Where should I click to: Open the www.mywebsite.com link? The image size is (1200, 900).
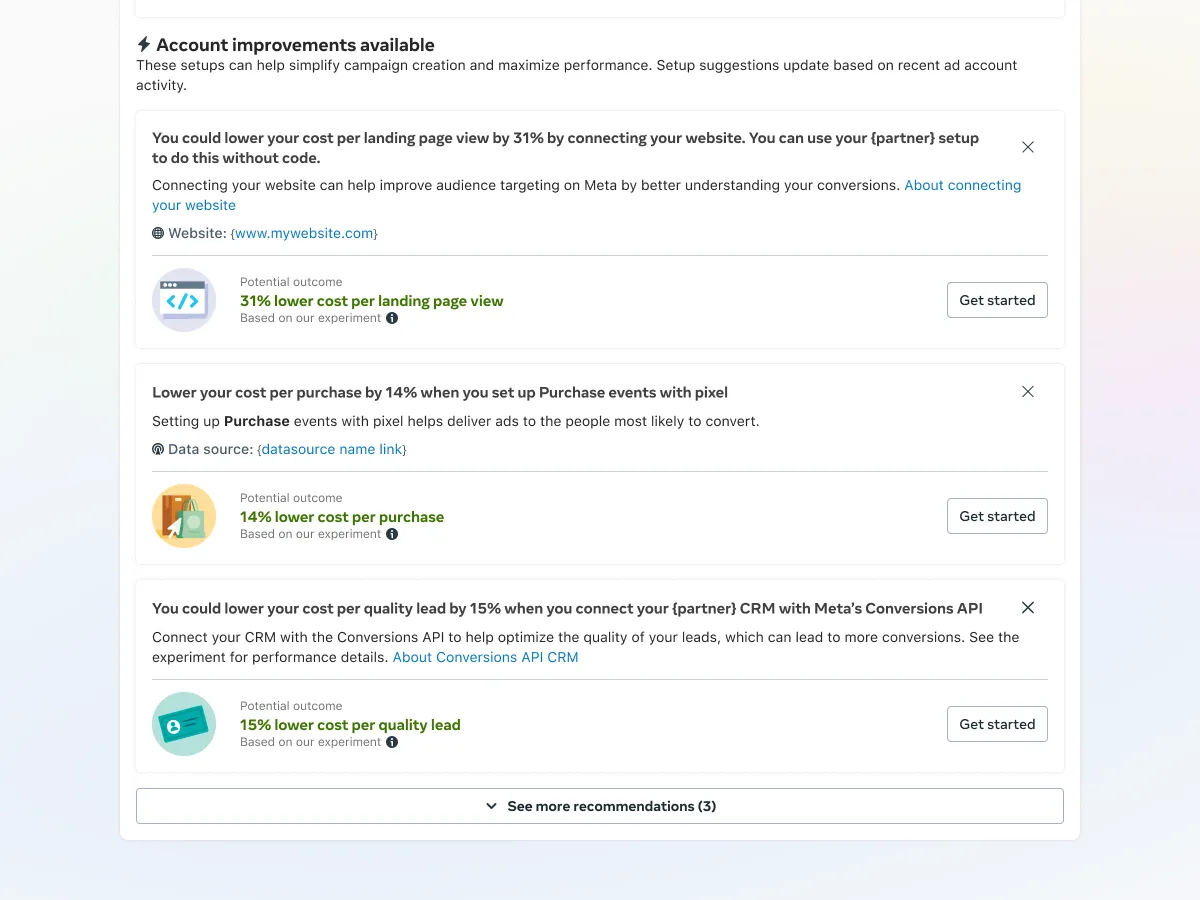[x=304, y=233]
